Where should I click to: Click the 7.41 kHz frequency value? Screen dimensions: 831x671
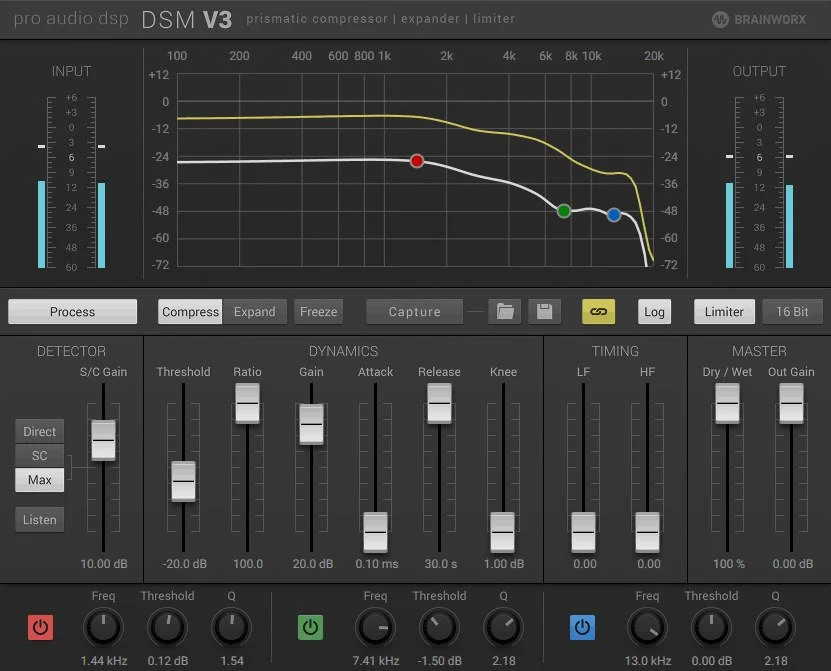tap(376, 661)
